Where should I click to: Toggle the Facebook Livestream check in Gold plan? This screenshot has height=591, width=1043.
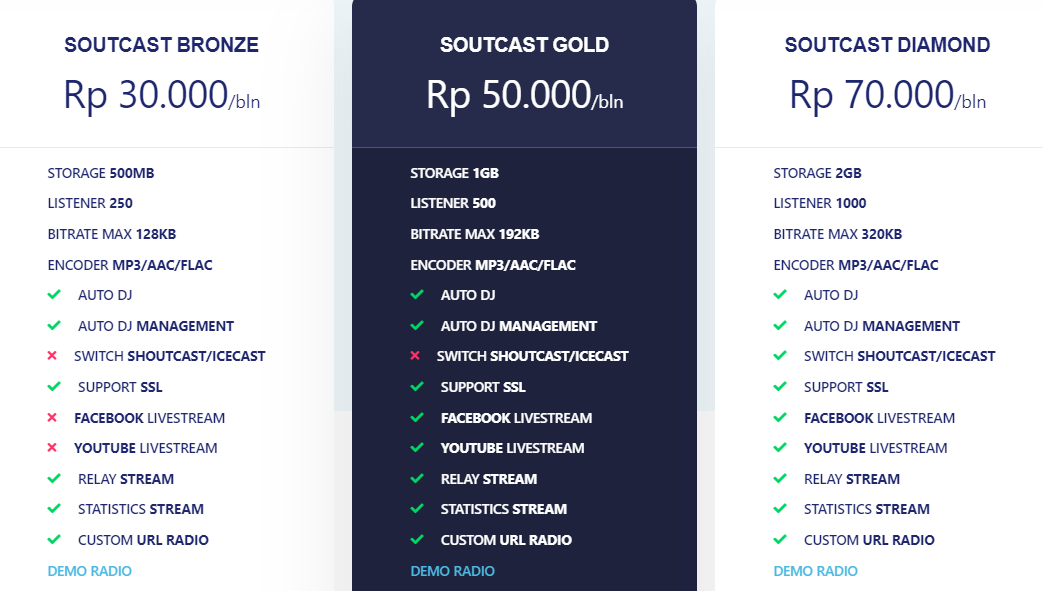pyautogui.click(x=417, y=418)
